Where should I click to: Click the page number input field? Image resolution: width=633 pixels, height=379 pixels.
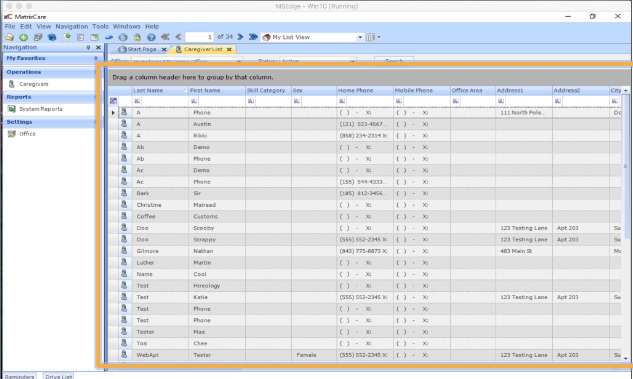click(x=199, y=37)
